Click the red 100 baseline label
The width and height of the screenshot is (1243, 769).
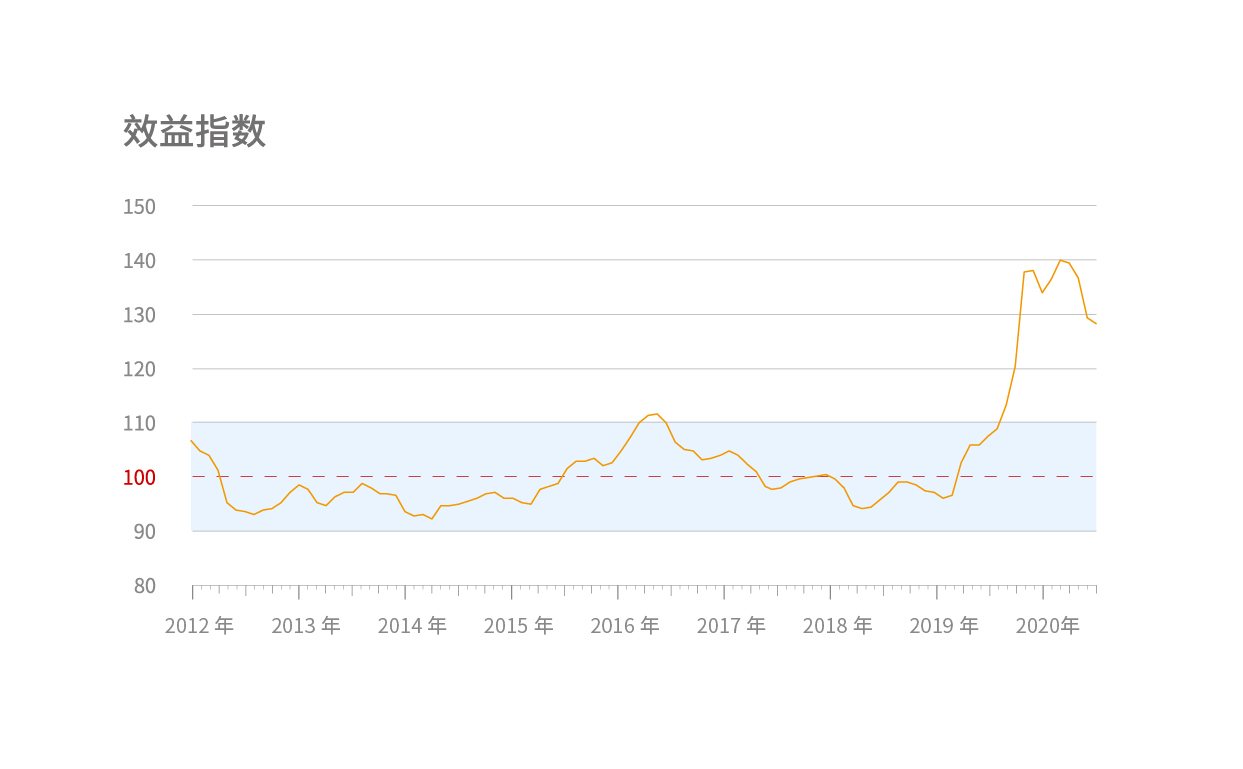coord(139,478)
